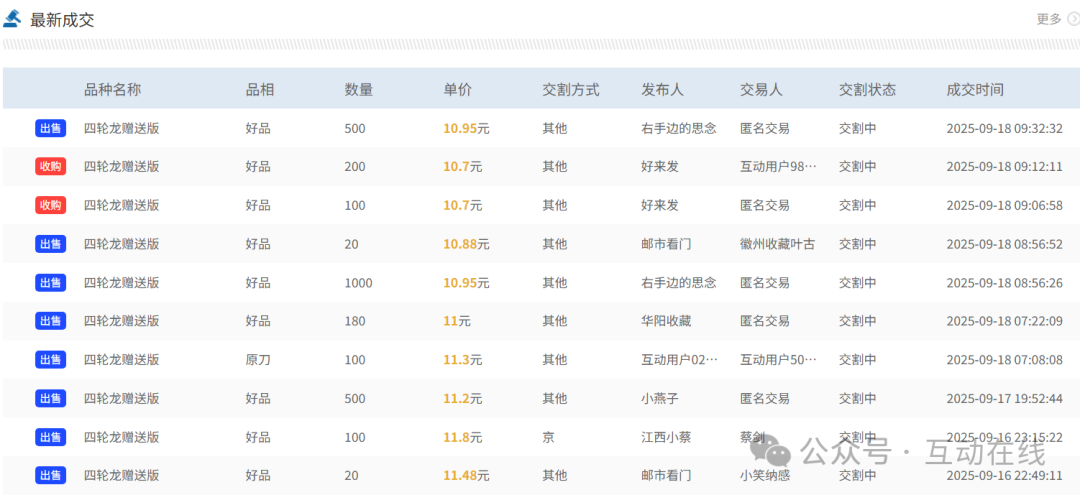This screenshot has height=495, width=1080.
Task: Click the gavel icon beside 最新成交
Action: [14, 20]
